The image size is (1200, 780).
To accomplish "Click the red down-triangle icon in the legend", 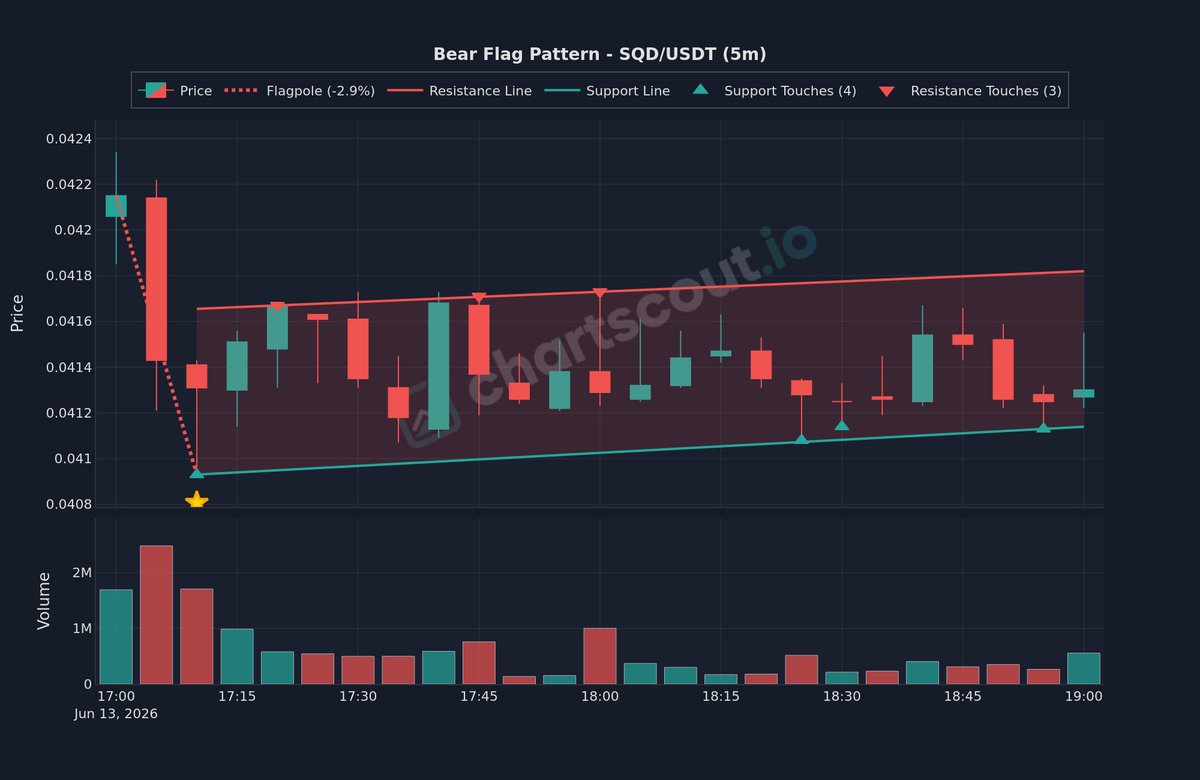I will tap(887, 92).
